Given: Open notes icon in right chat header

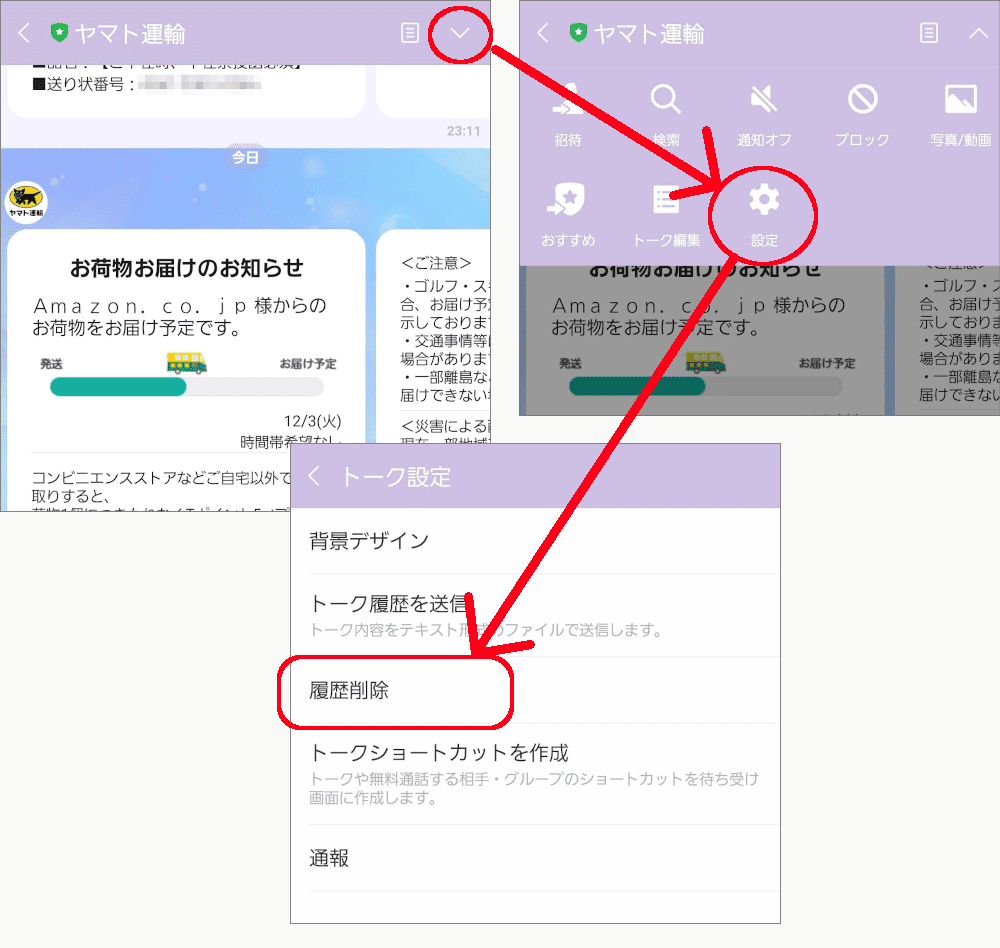Looking at the screenshot, I should [929, 33].
